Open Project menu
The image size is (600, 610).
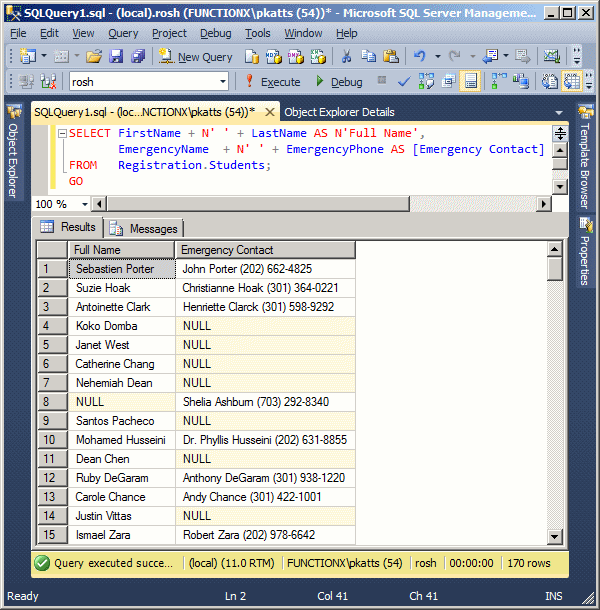(169, 33)
